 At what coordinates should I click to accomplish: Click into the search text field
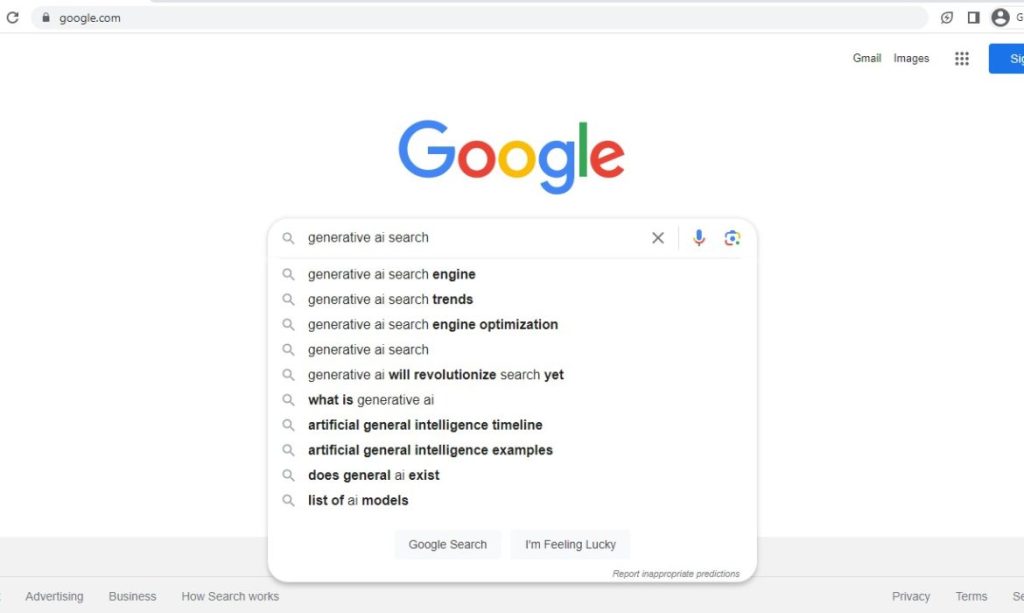pos(470,238)
